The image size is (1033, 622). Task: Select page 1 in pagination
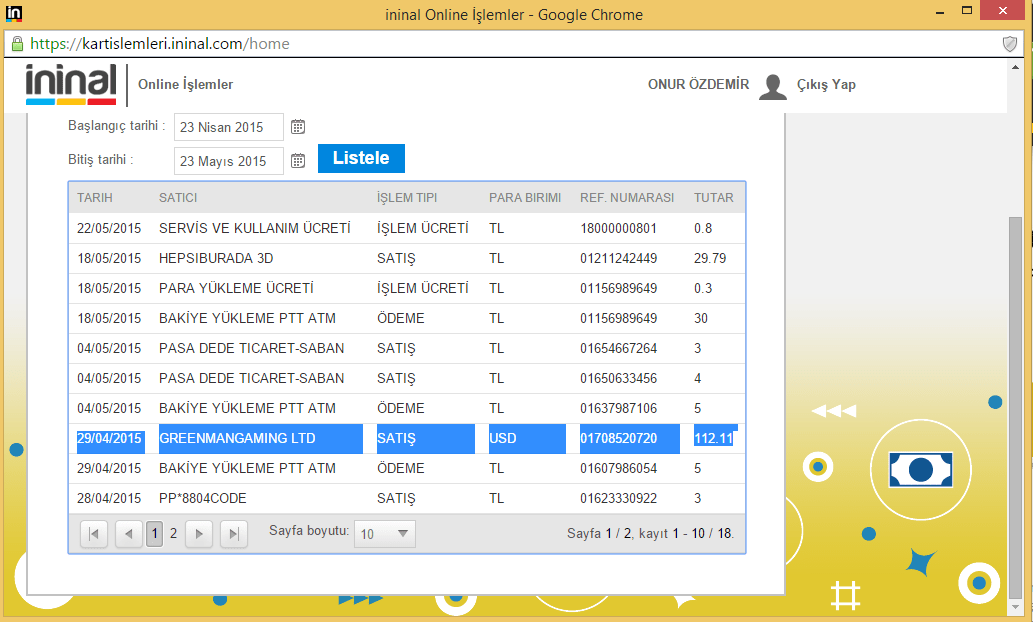154,534
